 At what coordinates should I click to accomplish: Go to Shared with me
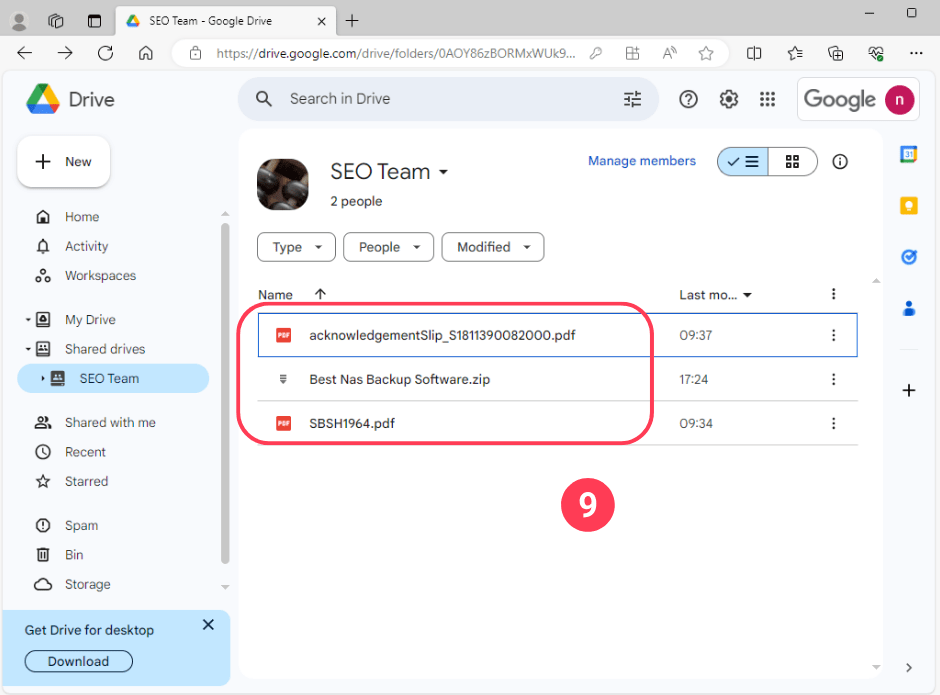click(x=110, y=422)
